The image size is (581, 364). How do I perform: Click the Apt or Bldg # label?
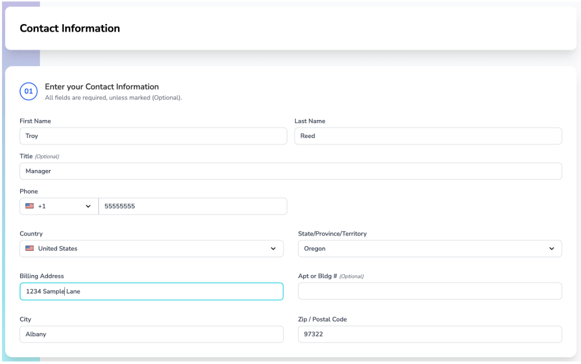point(331,276)
